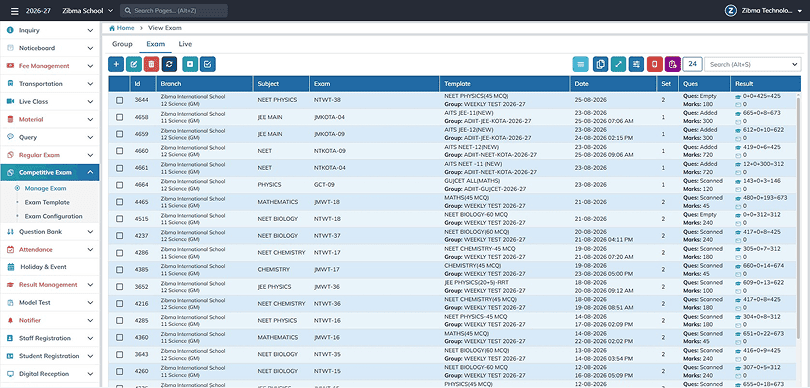This screenshot has width=810, height=388.
Task: Click the blue copy pages icon
Action: (601, 64)
